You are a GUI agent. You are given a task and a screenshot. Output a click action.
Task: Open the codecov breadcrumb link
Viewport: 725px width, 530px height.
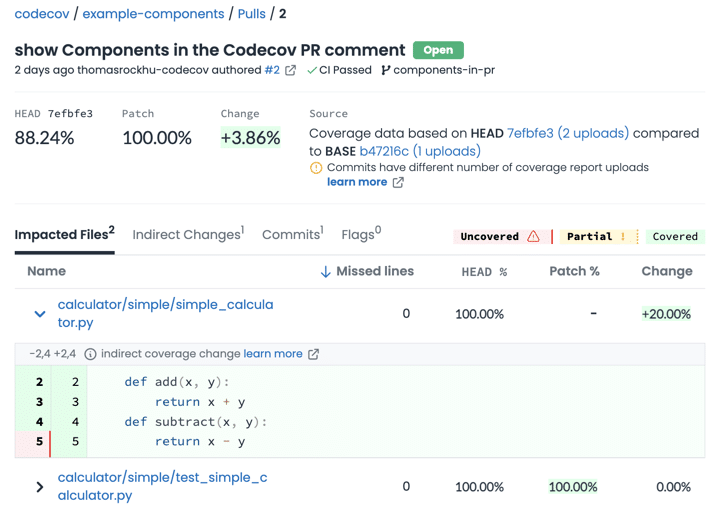[42, 14]
